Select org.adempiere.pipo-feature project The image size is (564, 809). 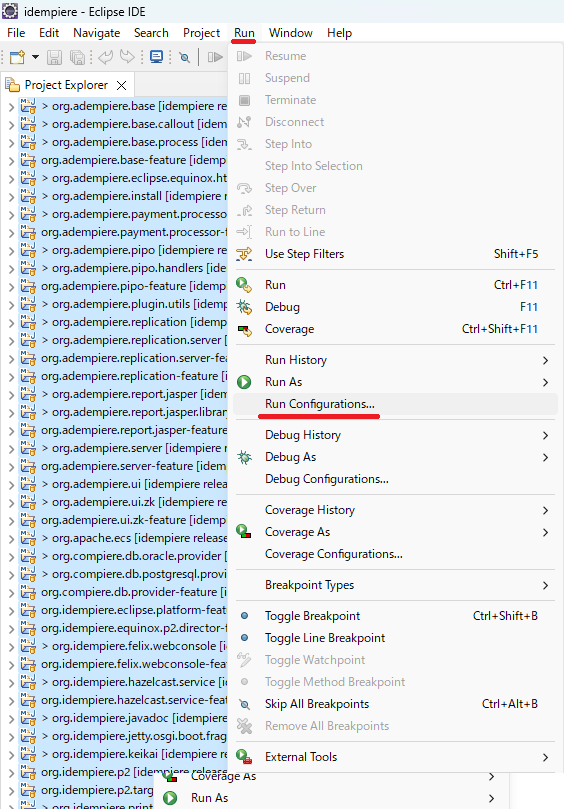tap(134, 286)
